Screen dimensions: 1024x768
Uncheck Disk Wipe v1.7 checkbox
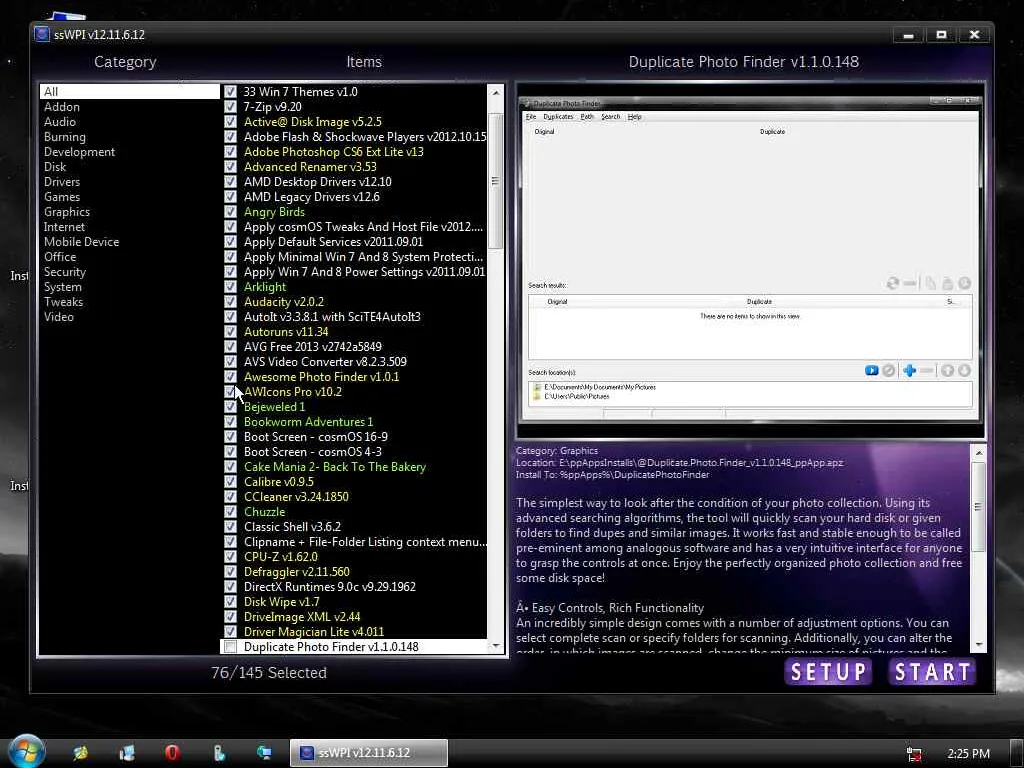(231, 602)
